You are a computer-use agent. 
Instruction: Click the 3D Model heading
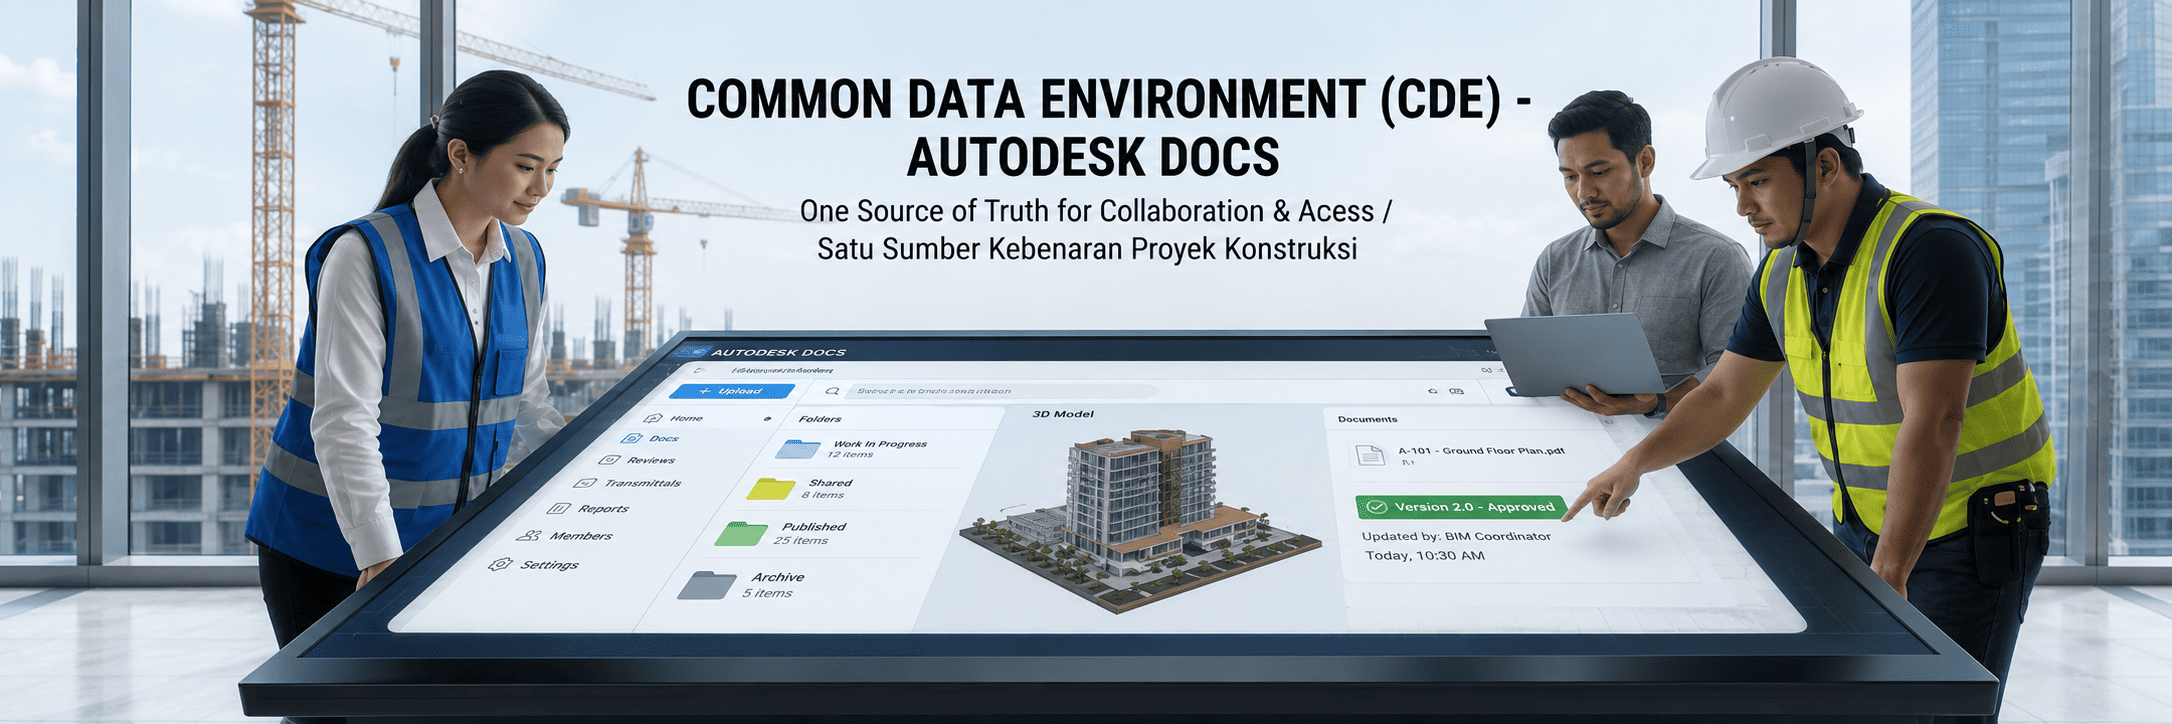click(x=1063, y=414)
